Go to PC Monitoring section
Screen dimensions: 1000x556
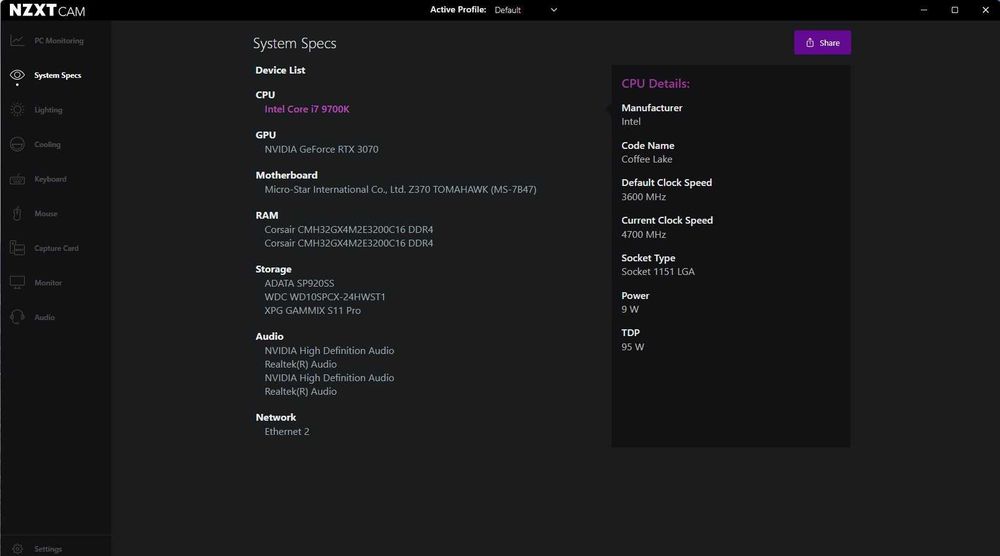[59, 41]
